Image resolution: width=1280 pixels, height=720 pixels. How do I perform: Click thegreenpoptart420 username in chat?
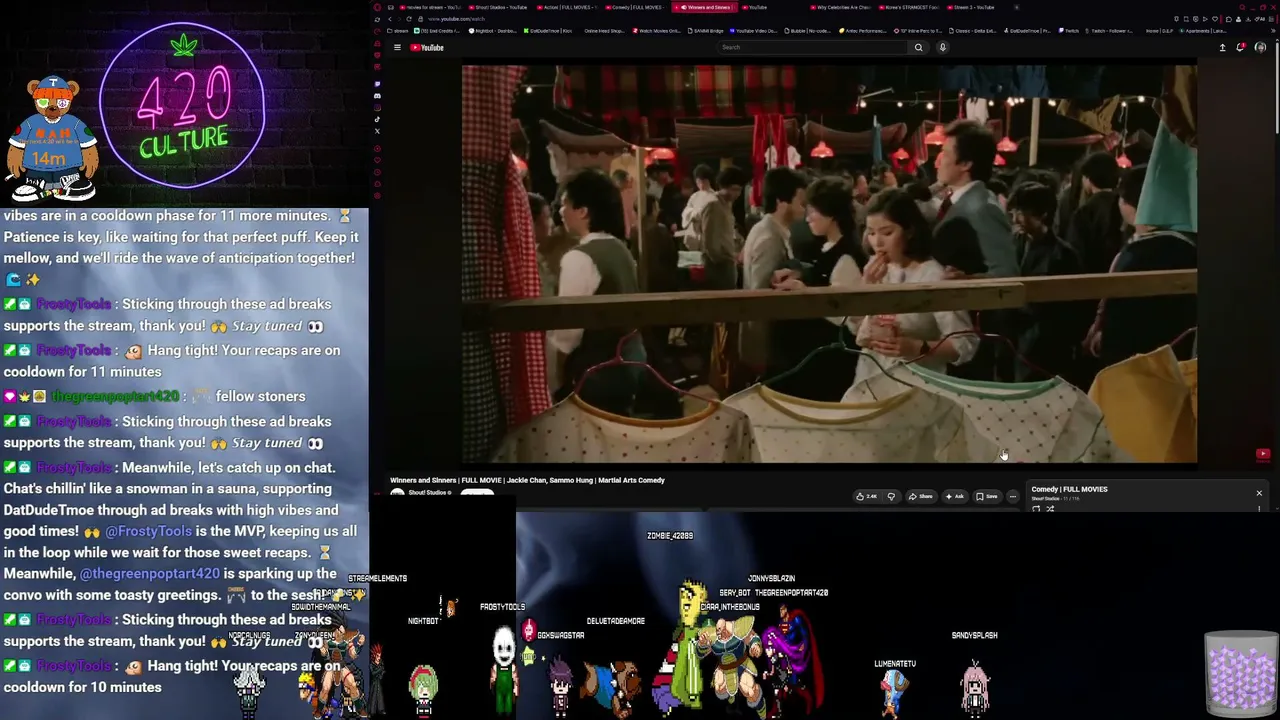[x=115, y=396]
